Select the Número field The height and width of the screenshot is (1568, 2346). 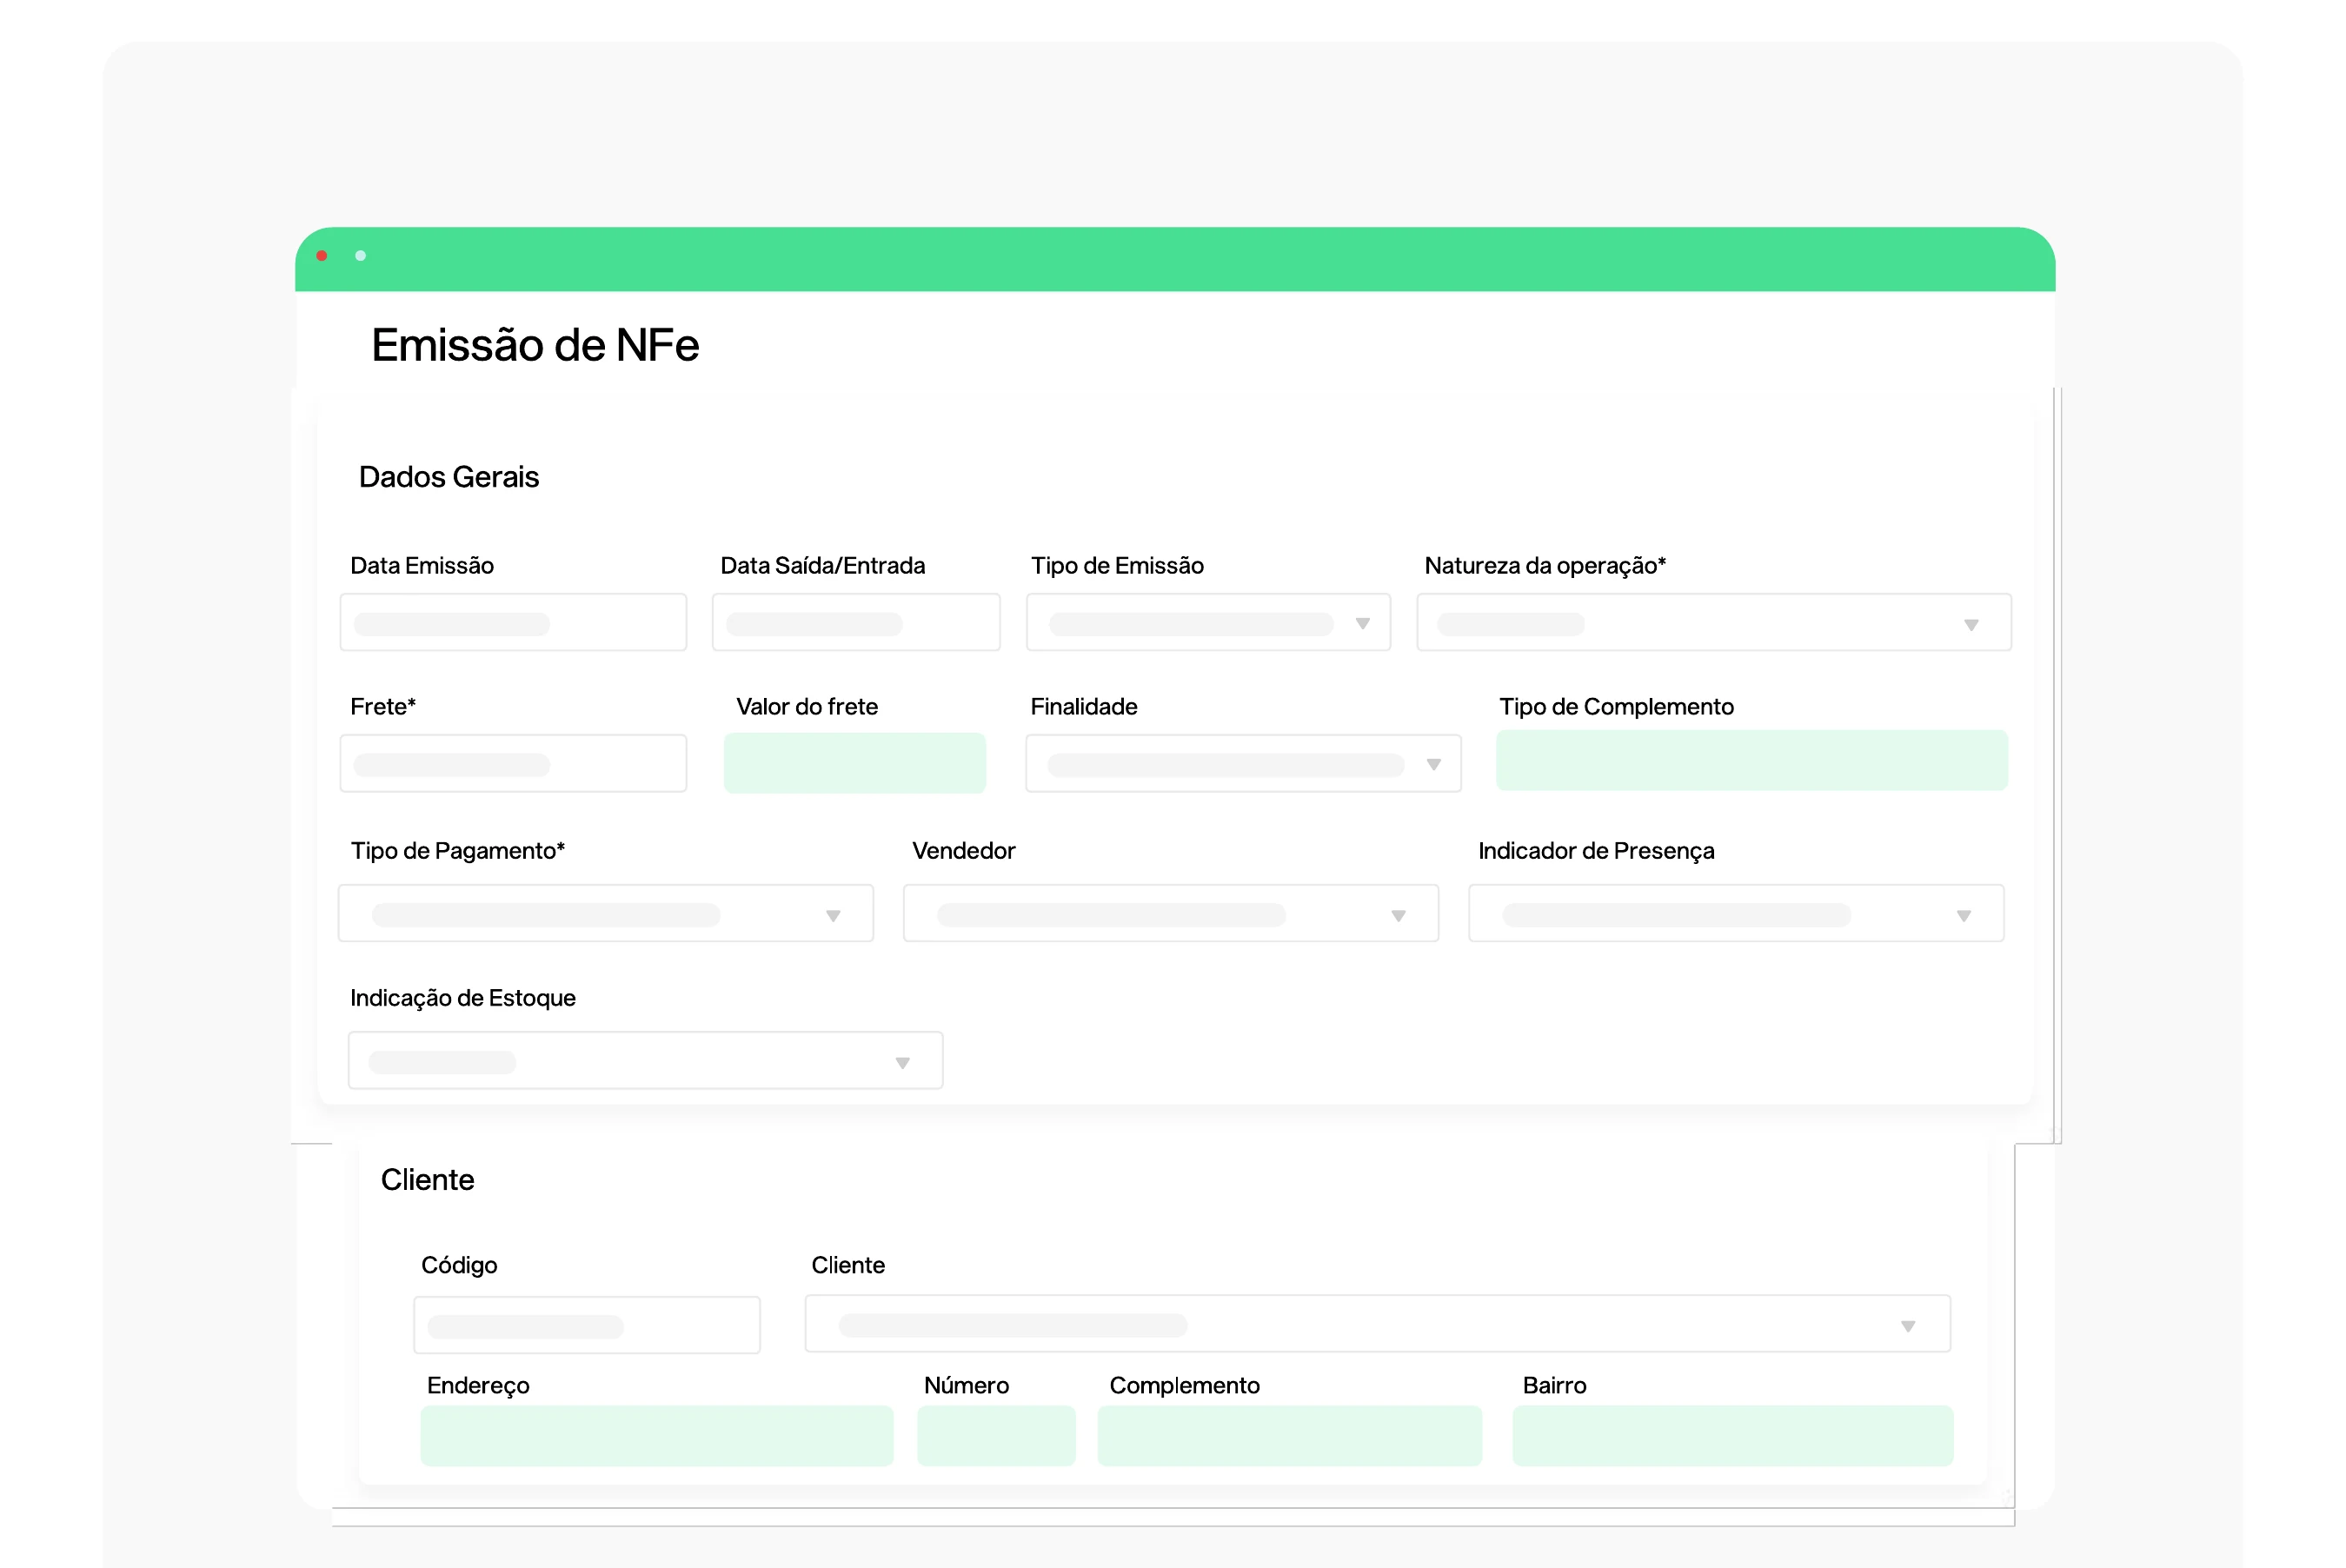tap(996, 1436)
